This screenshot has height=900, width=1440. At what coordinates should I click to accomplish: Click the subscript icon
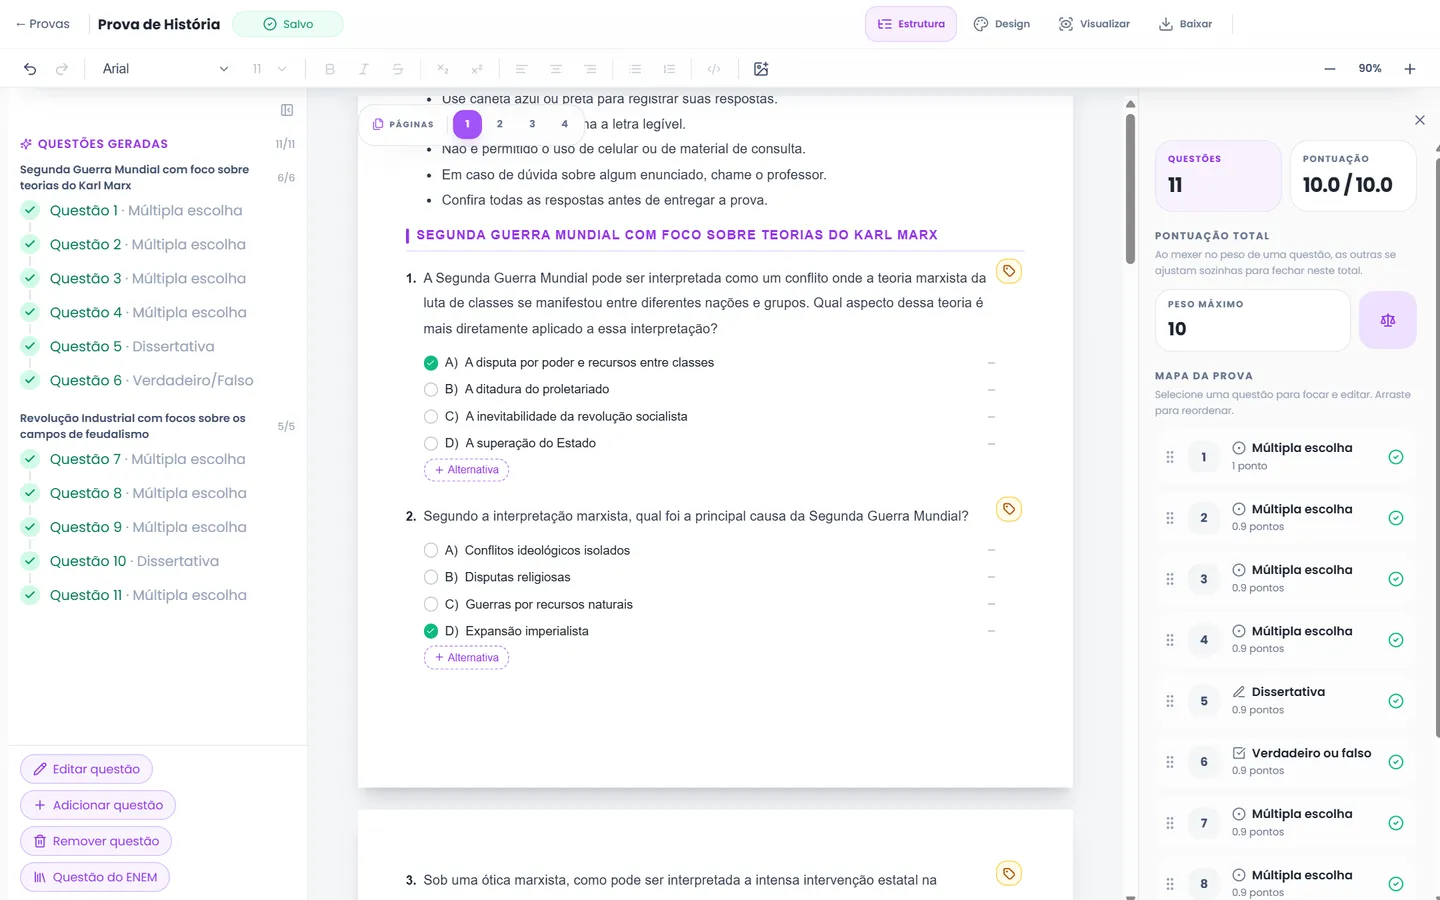click(442, 69)
